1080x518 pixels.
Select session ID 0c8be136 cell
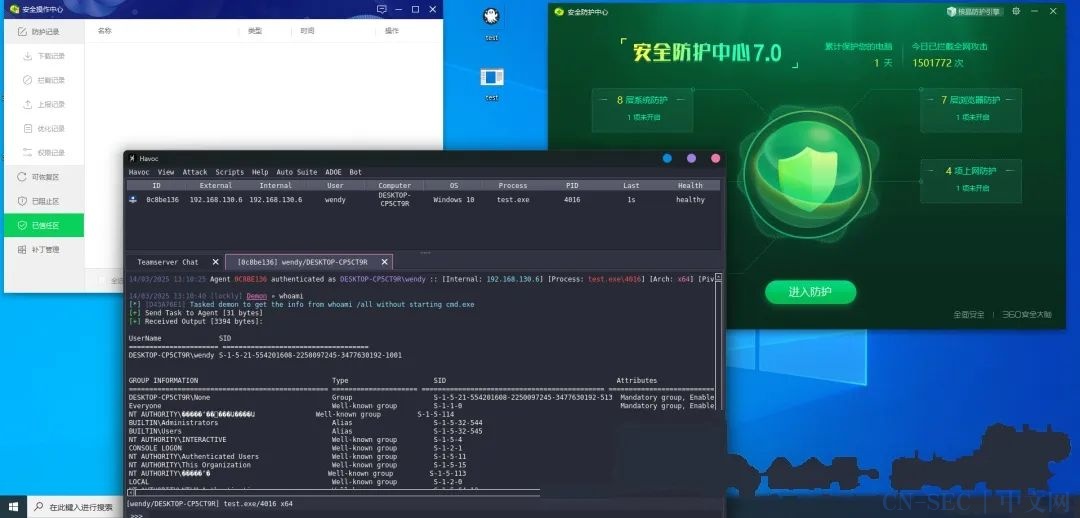163,200
